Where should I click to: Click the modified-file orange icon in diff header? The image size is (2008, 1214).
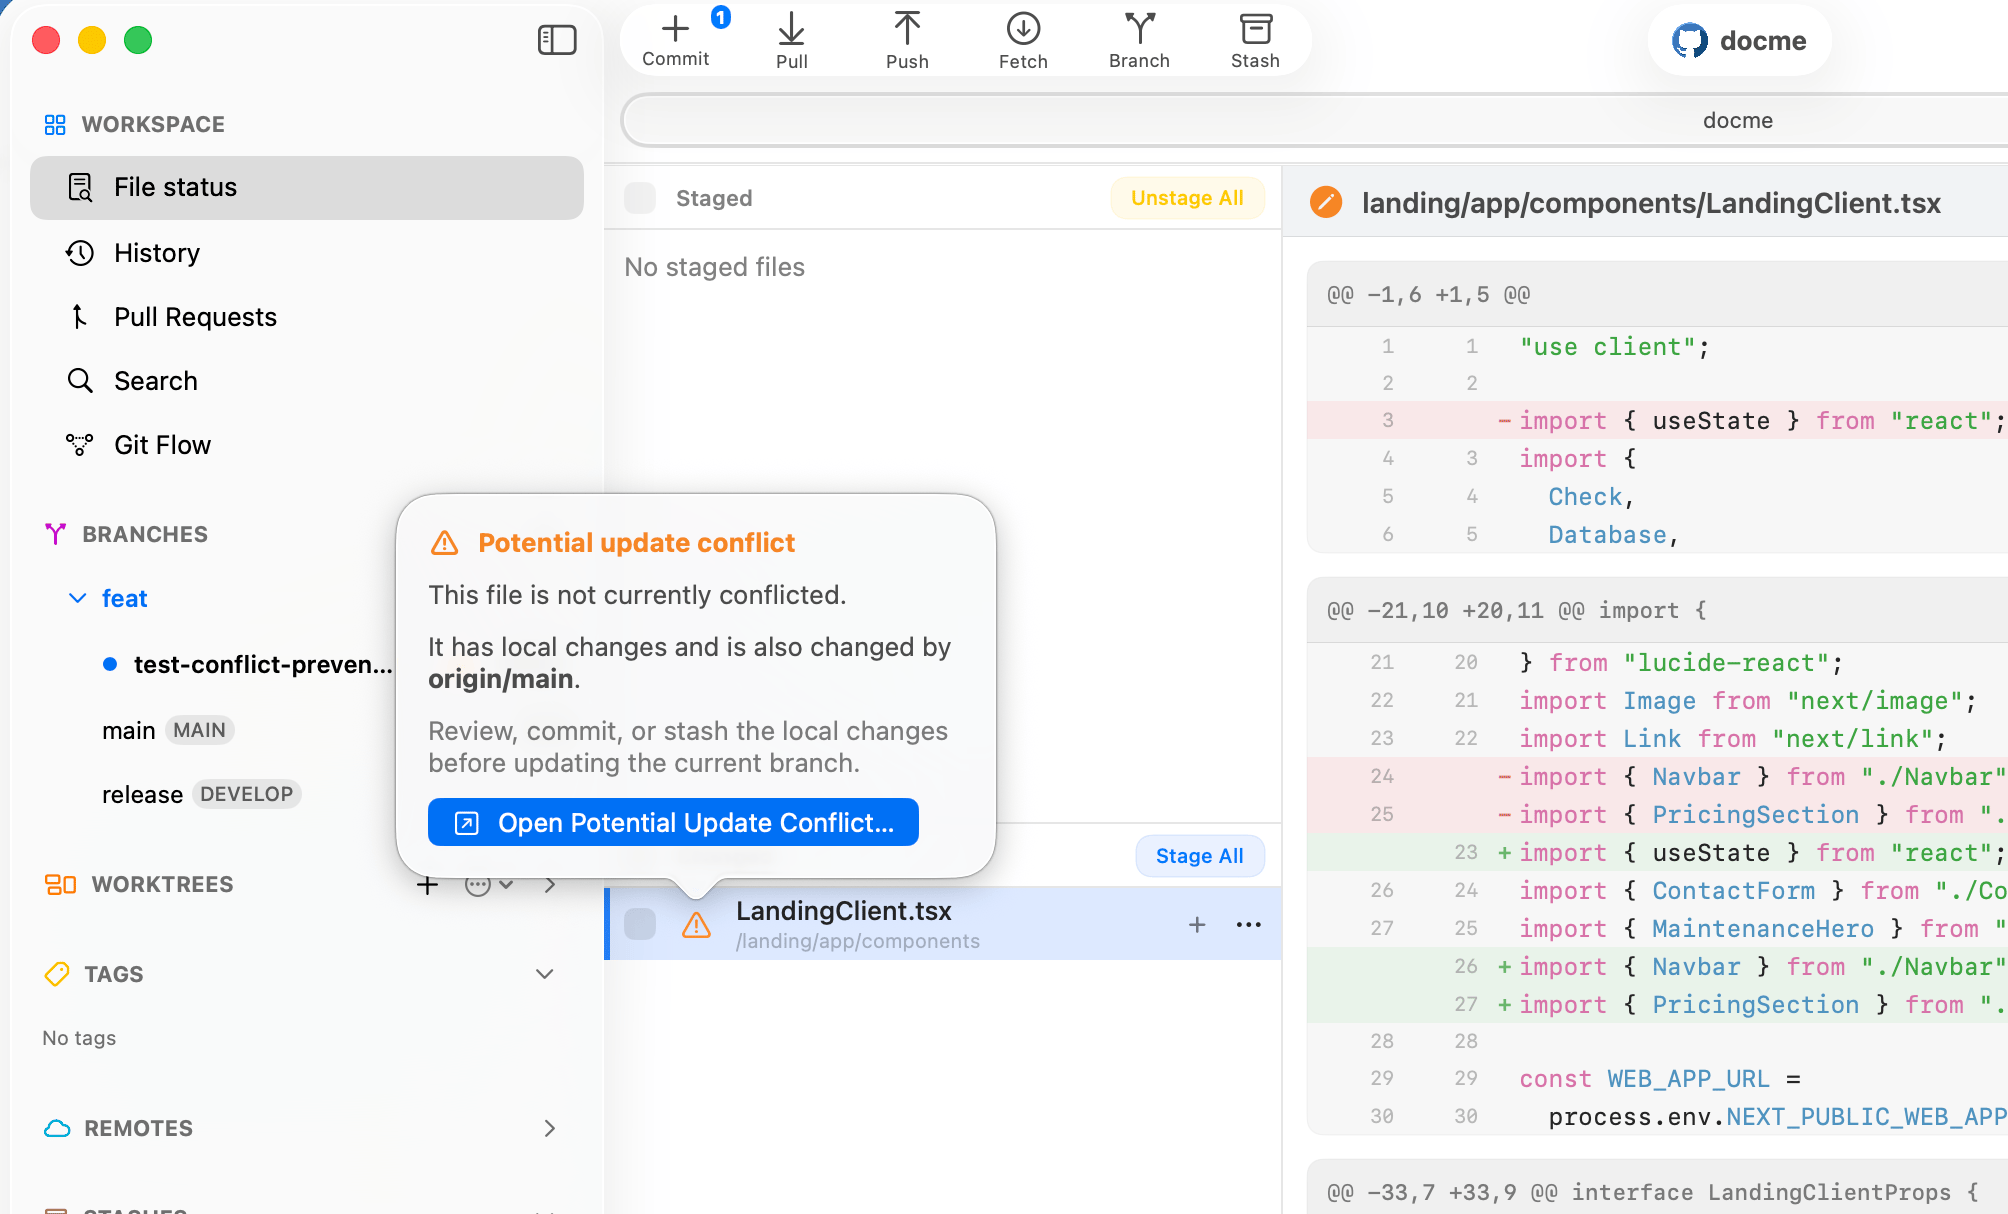(x=1326, y=202)
